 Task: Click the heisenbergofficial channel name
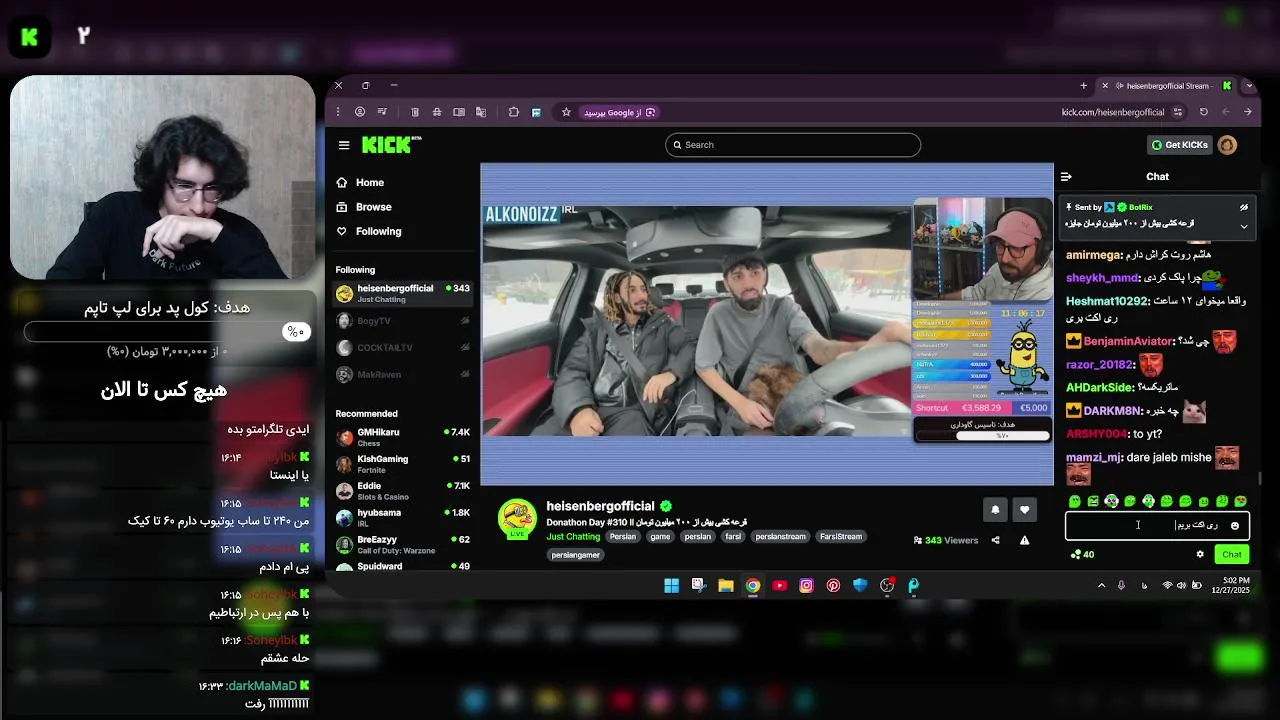pos(600,506)
